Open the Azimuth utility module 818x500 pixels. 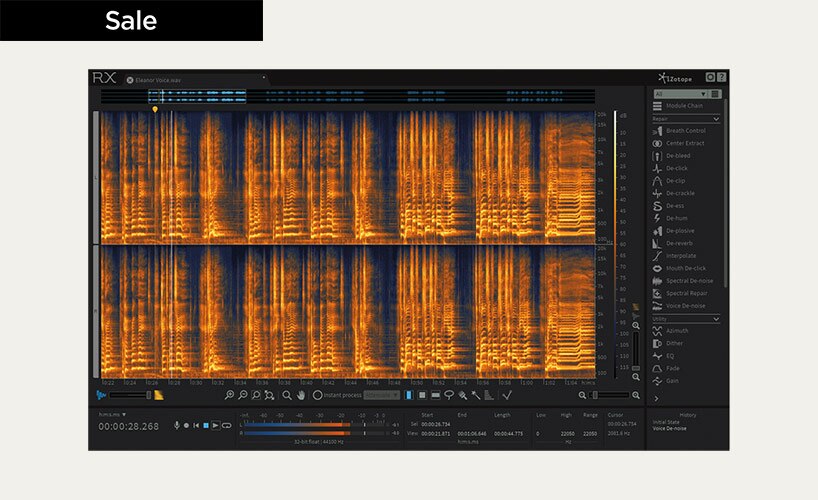(x=670, y=331)
